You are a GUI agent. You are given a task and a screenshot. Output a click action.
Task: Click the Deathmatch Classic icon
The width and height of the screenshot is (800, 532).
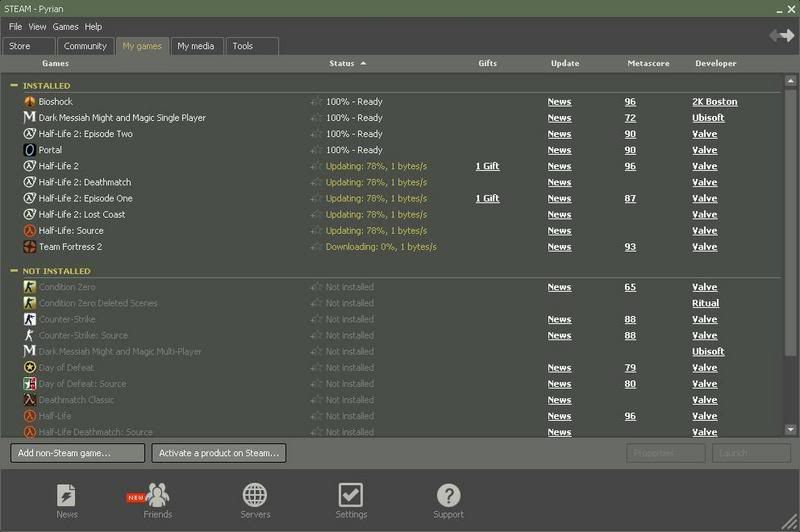point(30,400)
